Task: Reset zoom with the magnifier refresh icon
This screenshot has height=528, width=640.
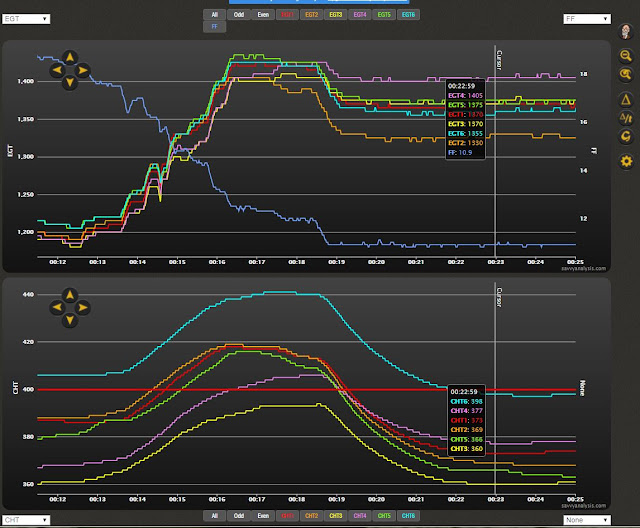Action: coord(626,75)
